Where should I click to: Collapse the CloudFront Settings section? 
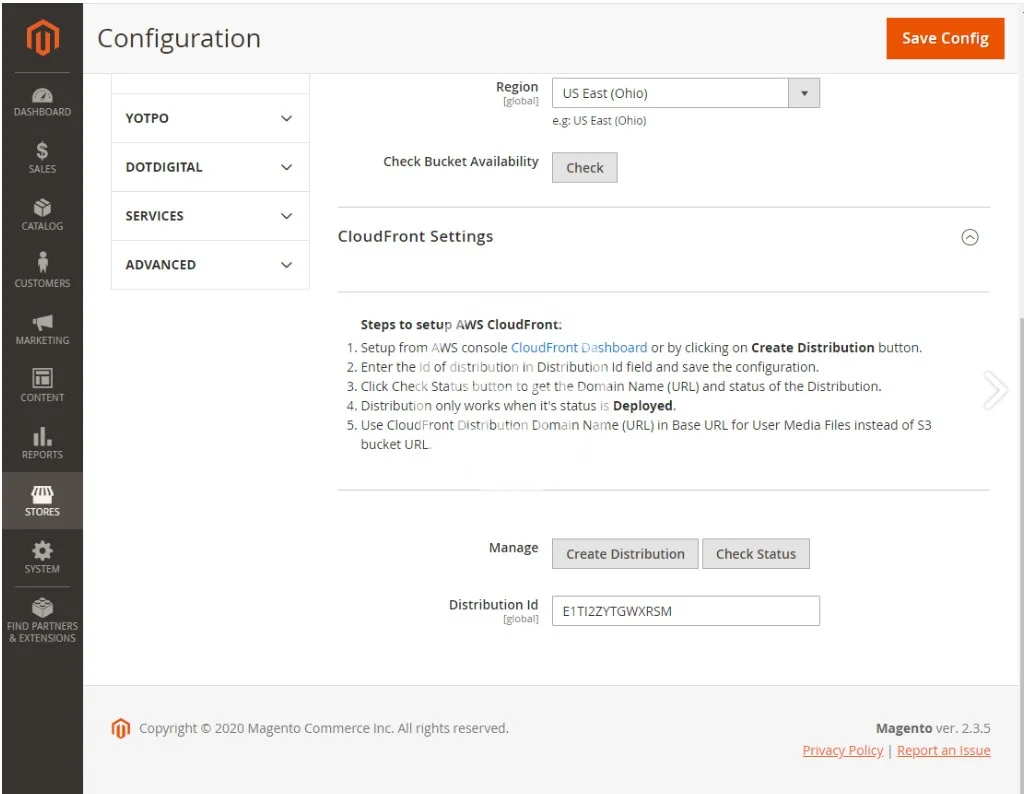[969, 237]
